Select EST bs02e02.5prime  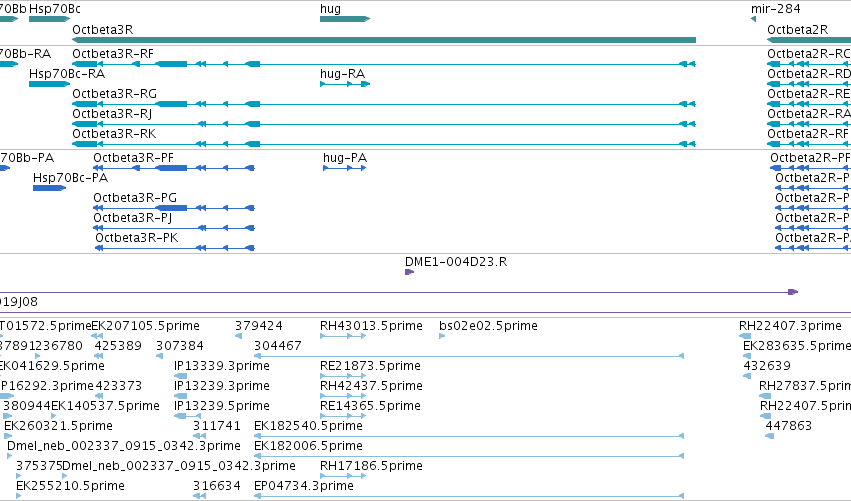[488, 326]
